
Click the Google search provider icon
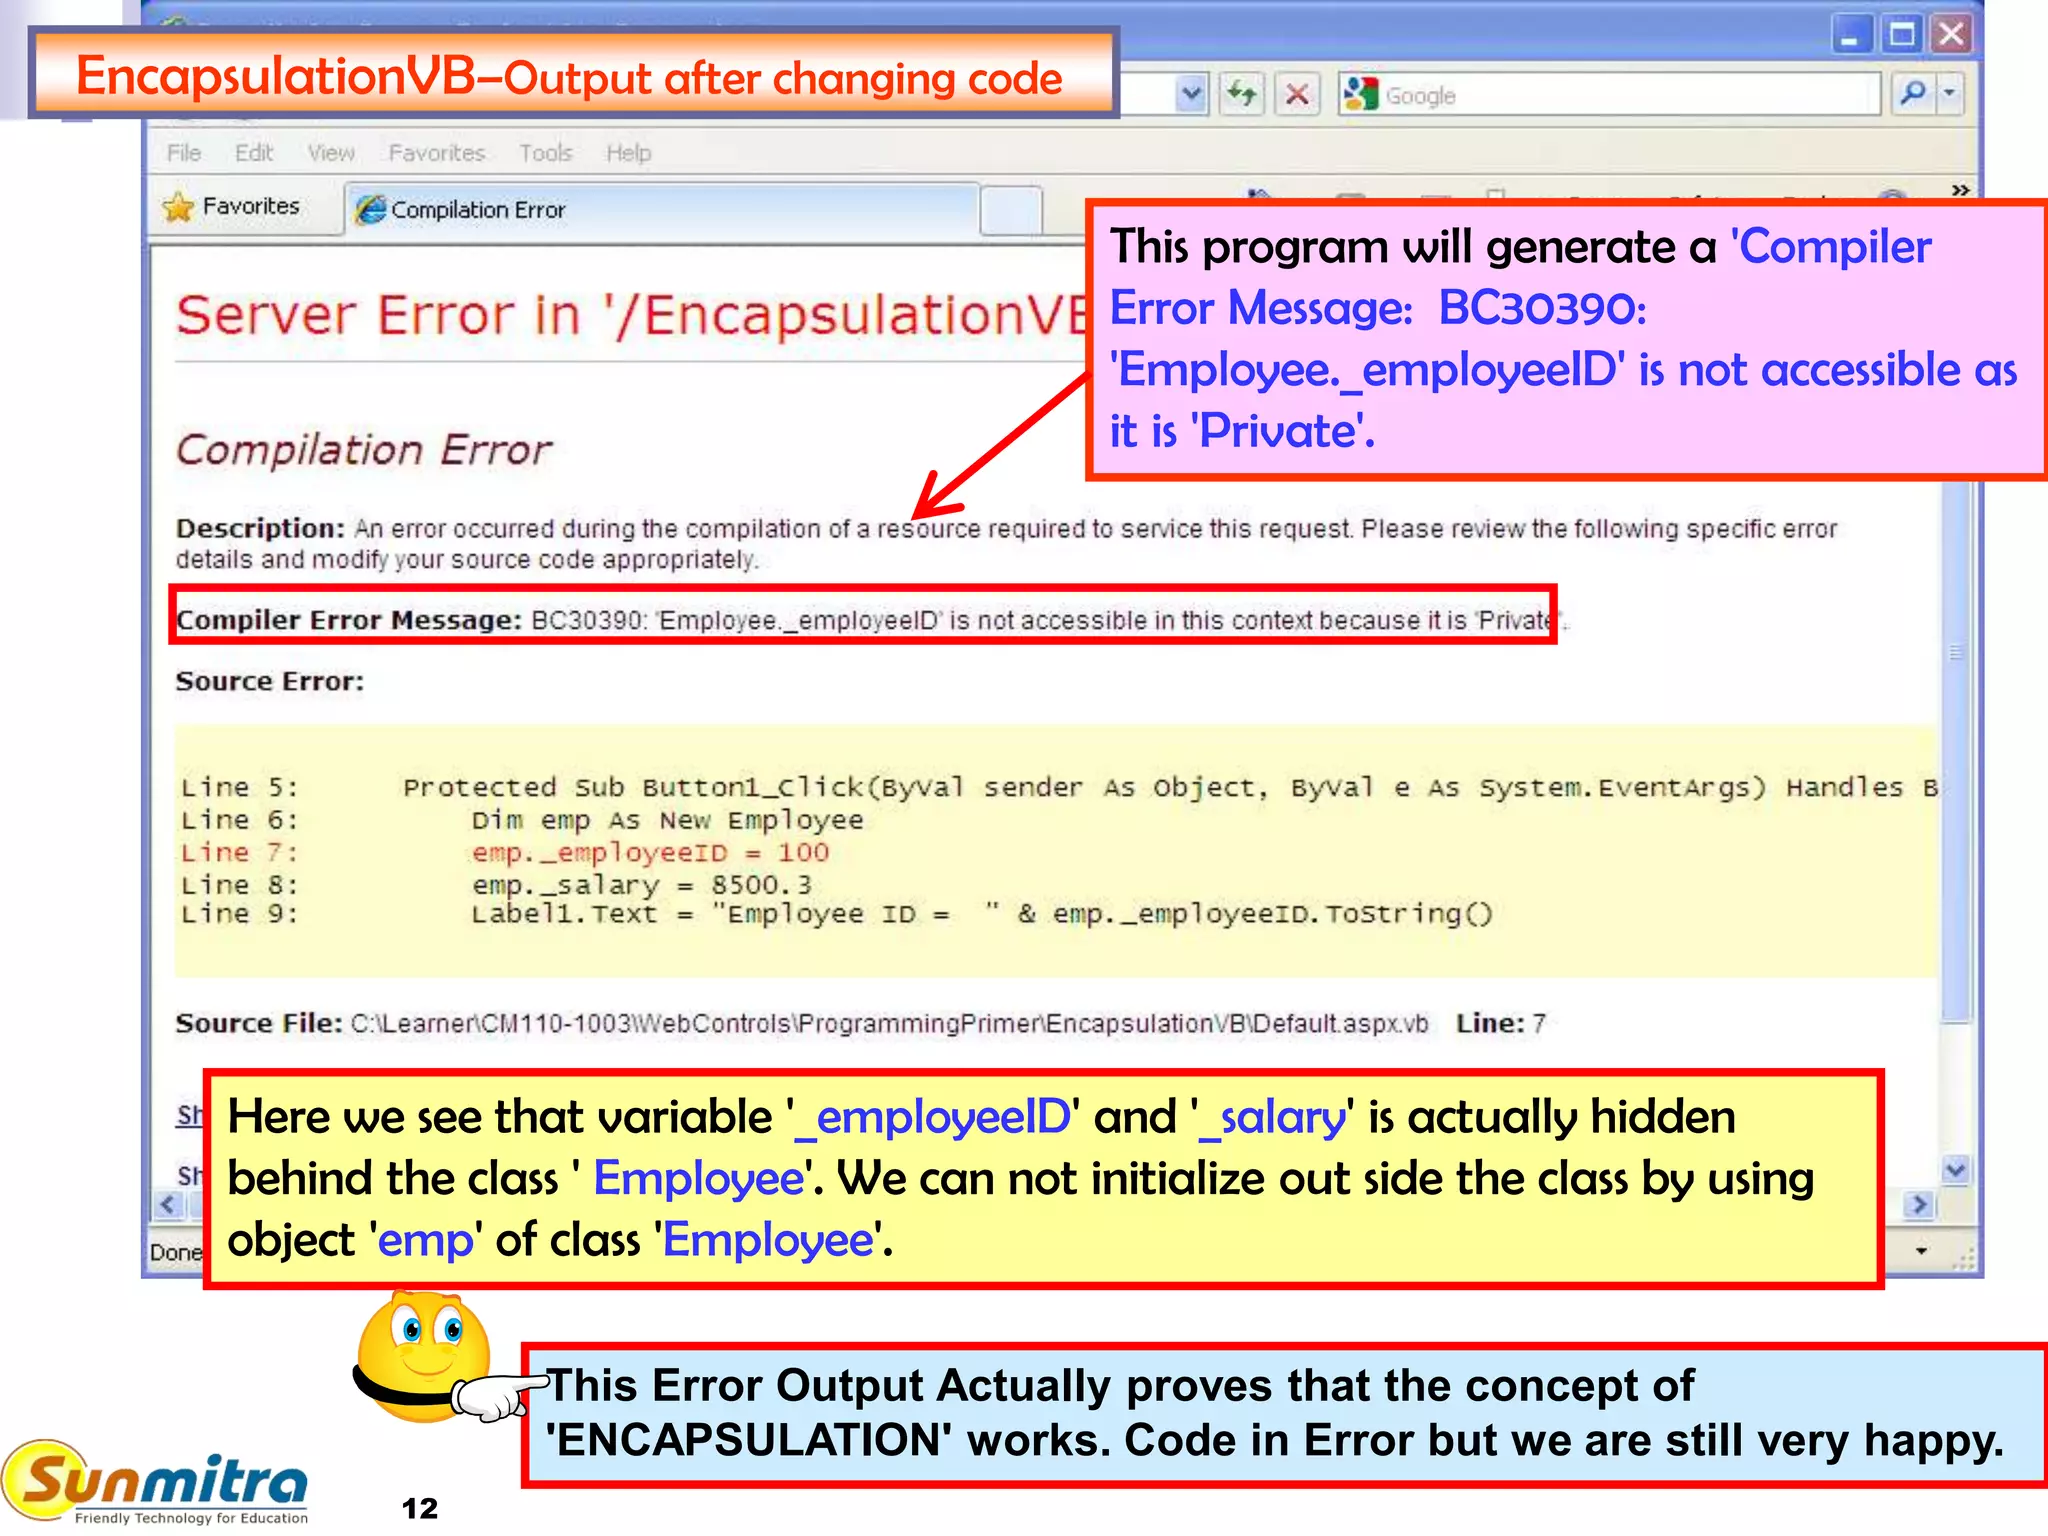coord(1360,95)
